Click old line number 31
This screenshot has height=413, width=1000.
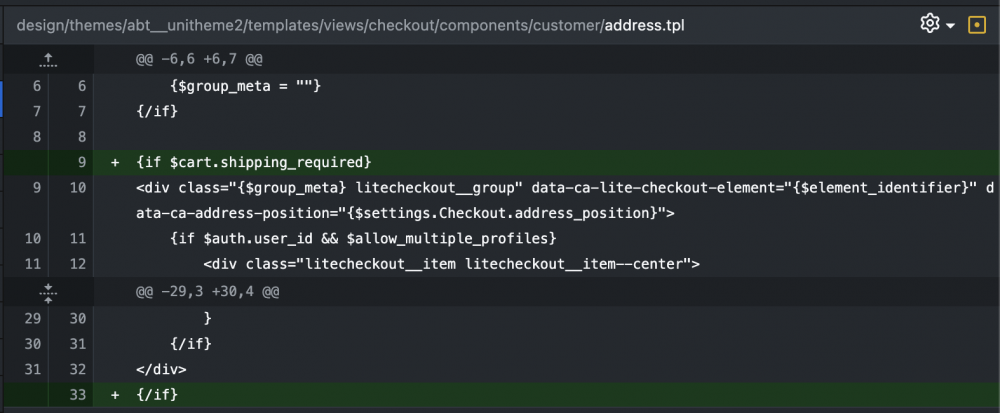(x=33, y=369)
